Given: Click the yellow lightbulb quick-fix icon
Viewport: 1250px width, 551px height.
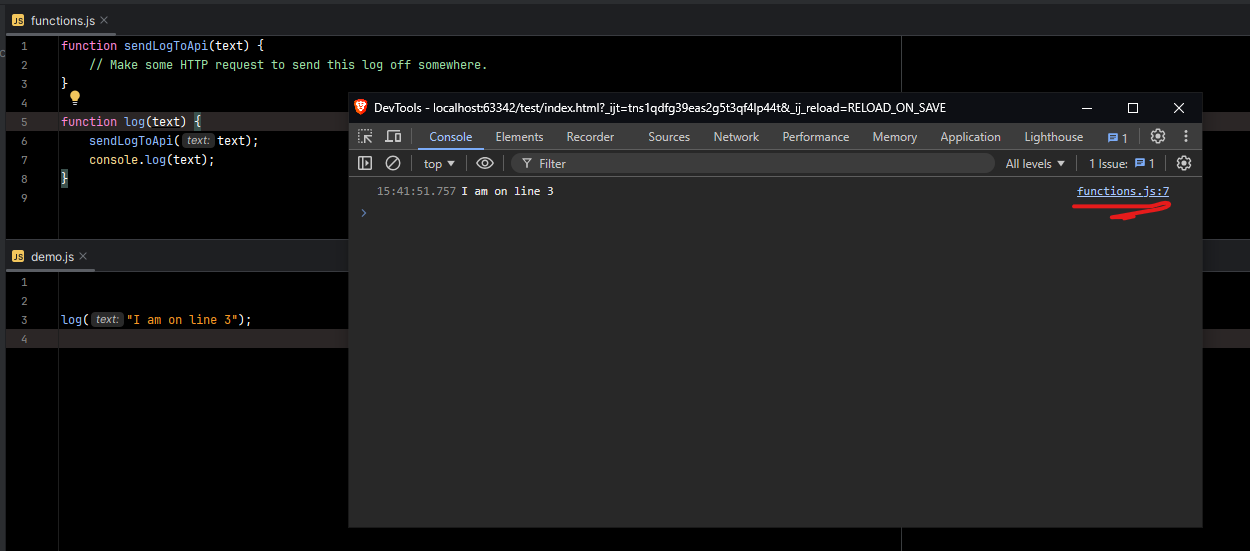Looking at the screenshot, I should point(74,98).
